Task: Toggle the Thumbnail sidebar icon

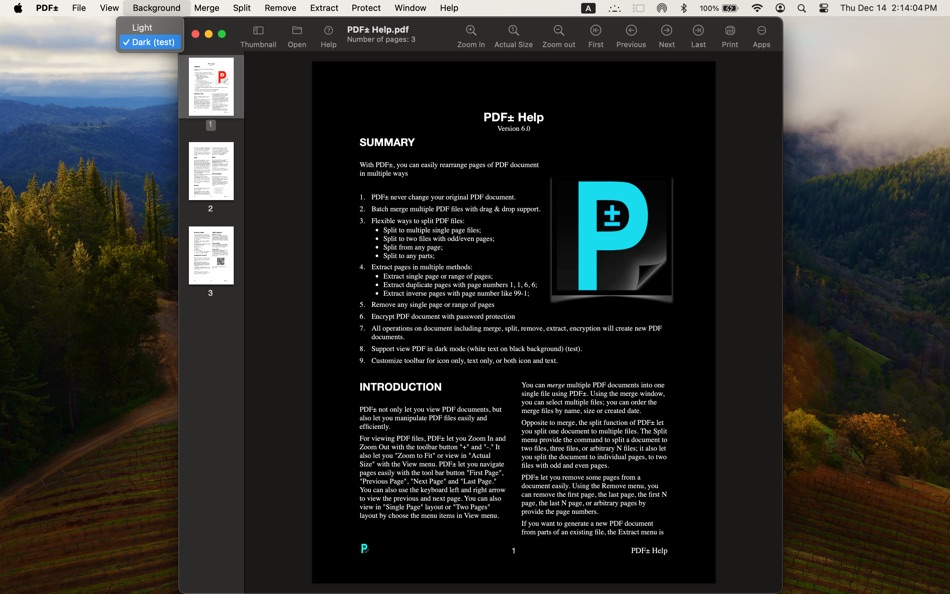Action: click(x=258, y=30)
